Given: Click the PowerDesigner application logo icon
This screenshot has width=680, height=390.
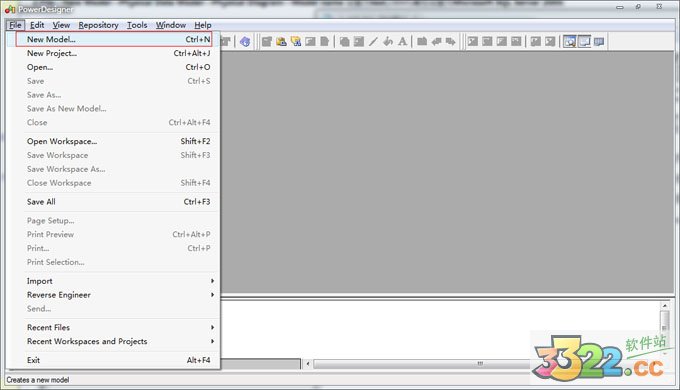Looking at the screenshot, I should tap(10, 9).
